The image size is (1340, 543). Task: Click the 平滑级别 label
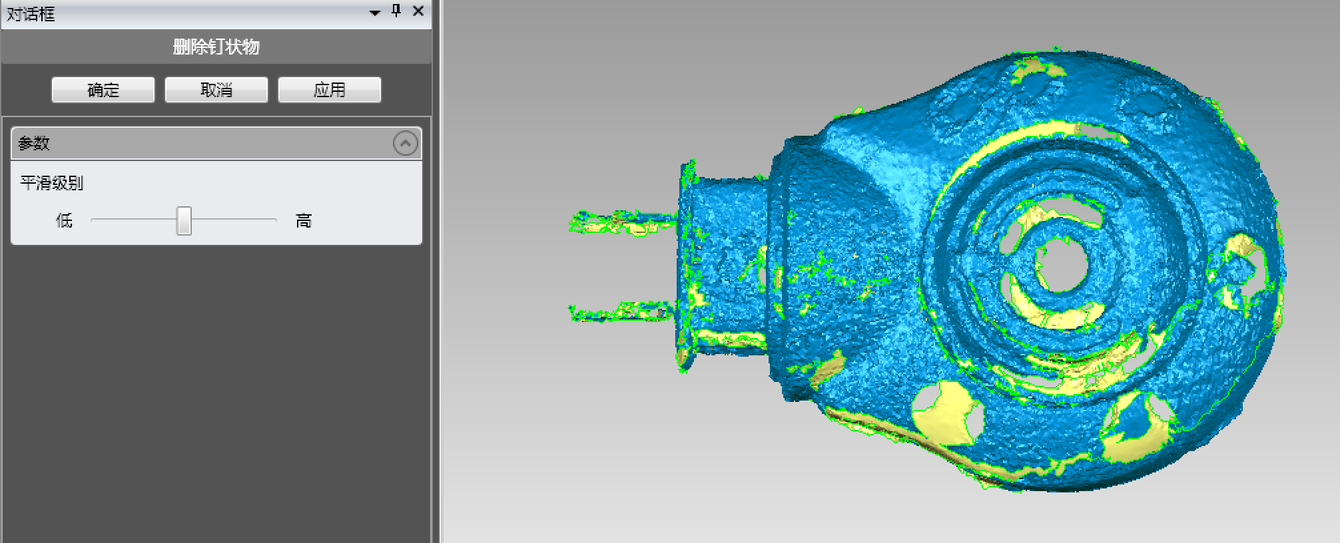[x=52, y=183]
